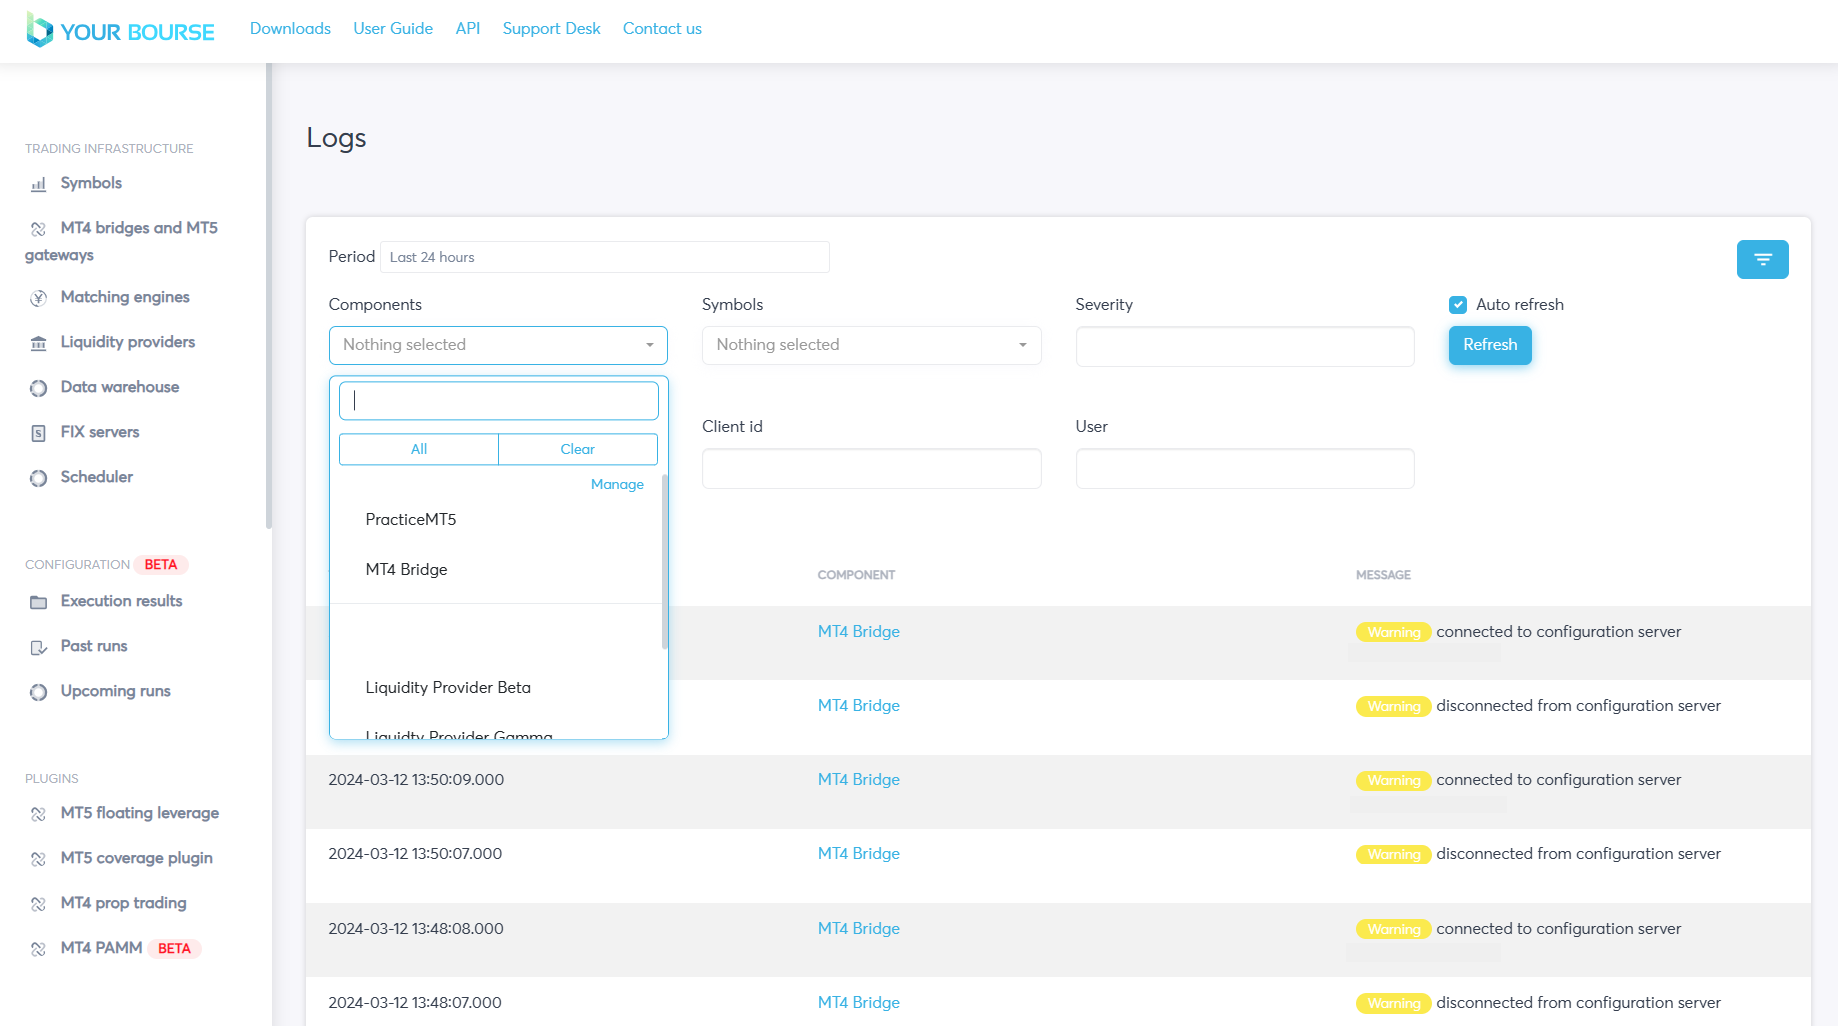Viewport: 1838px width, 1026px height.
Task: Click the Your Bourse logo
Action: (x=120, y=31)
